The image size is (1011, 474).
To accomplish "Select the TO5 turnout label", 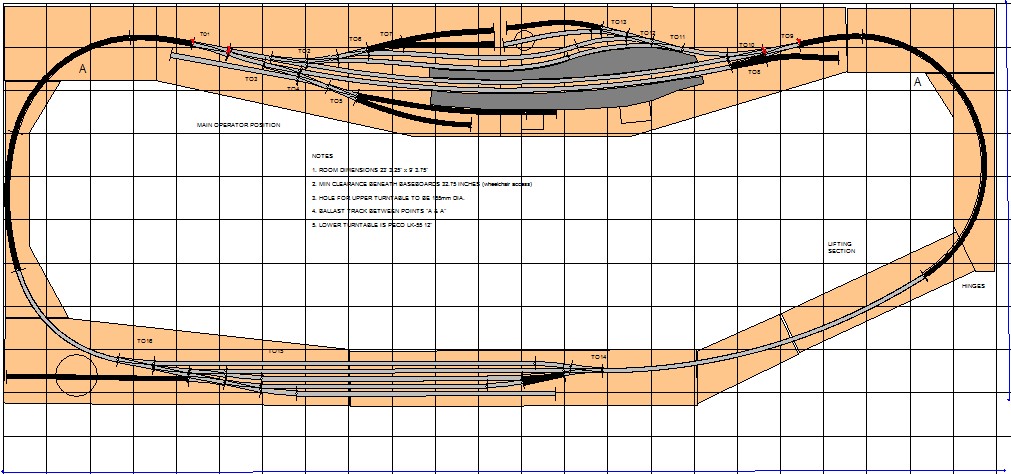I will click(x=336, y=101).
